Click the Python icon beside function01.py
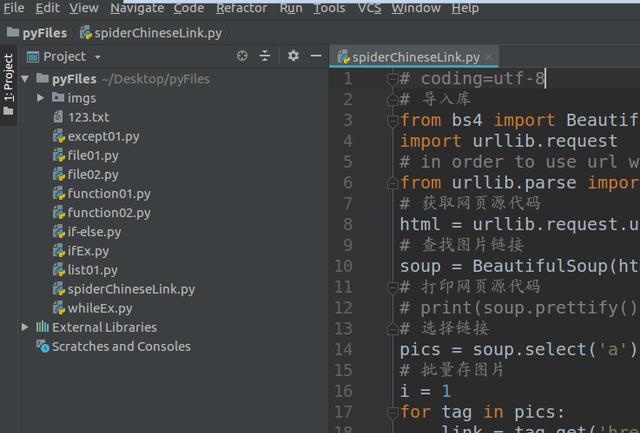640x433 pixels. (59, 193)
